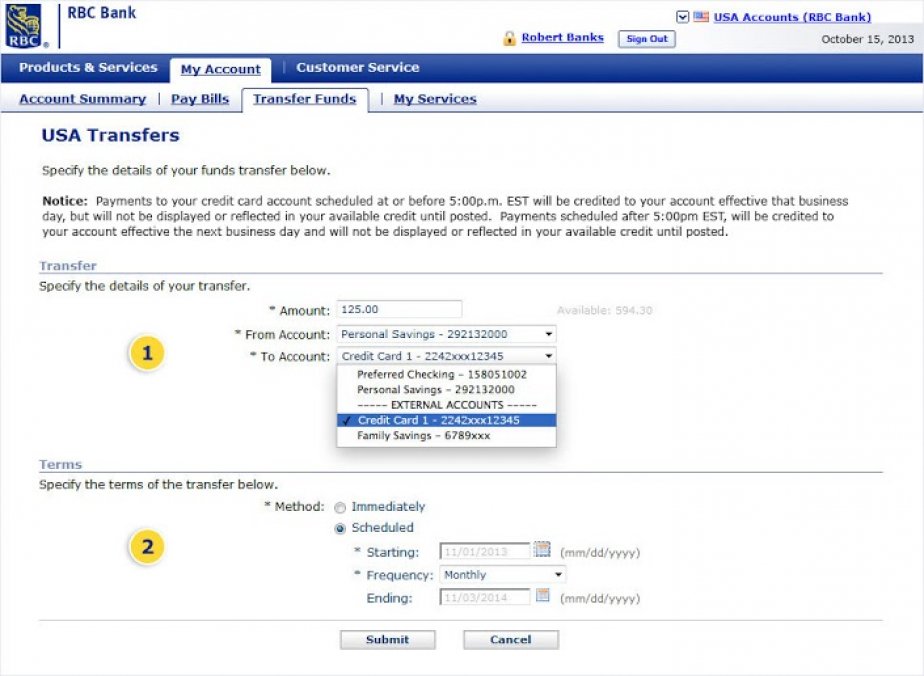
Task: Click the RBC lion shield logo
Action: [x=24, y=25]
